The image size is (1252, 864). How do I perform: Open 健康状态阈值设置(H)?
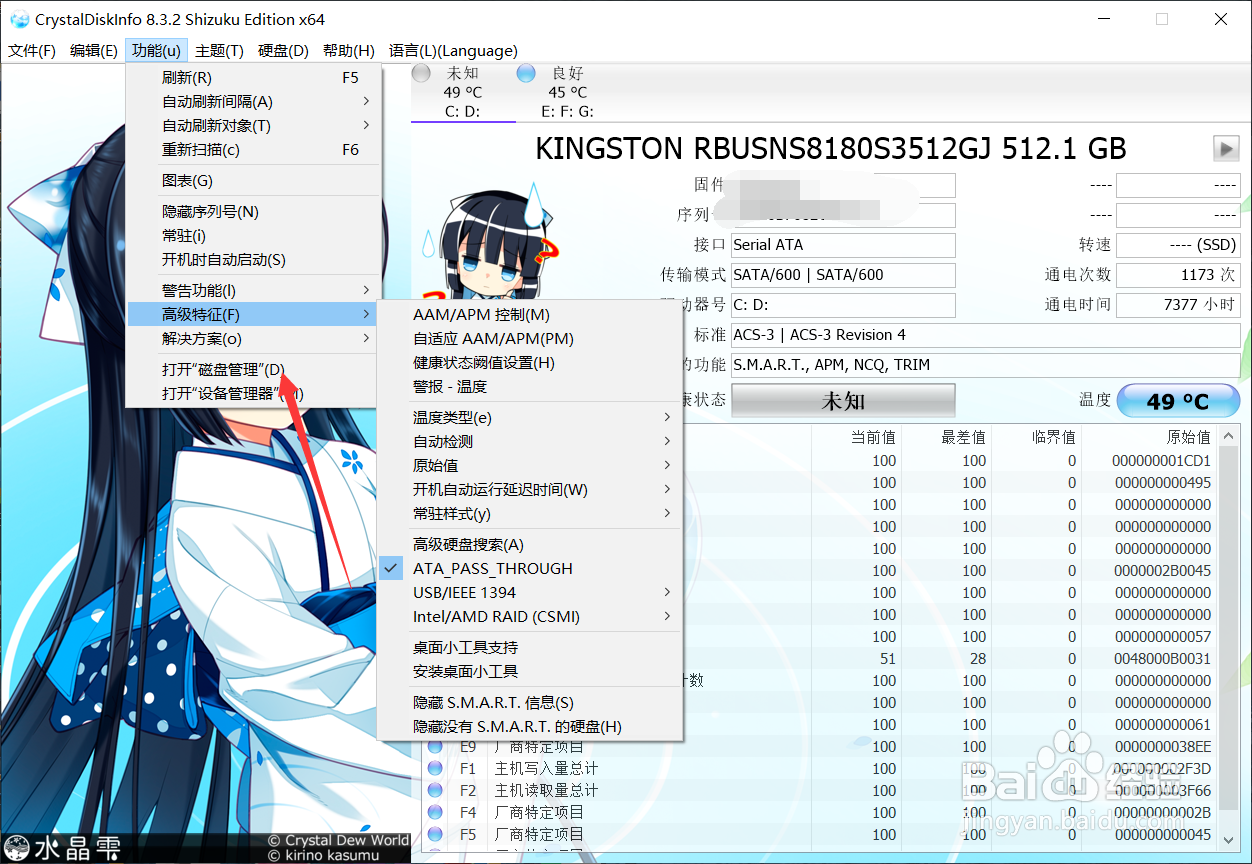tap(529, 363)
